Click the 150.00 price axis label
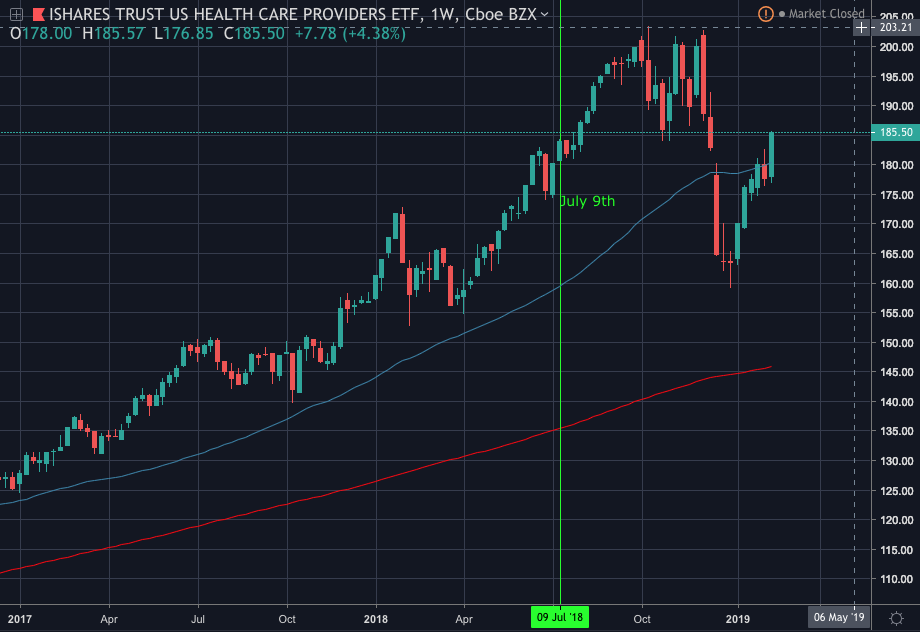Image resolution: width=920 pixels, height=632 pixels. coord(896,343)
